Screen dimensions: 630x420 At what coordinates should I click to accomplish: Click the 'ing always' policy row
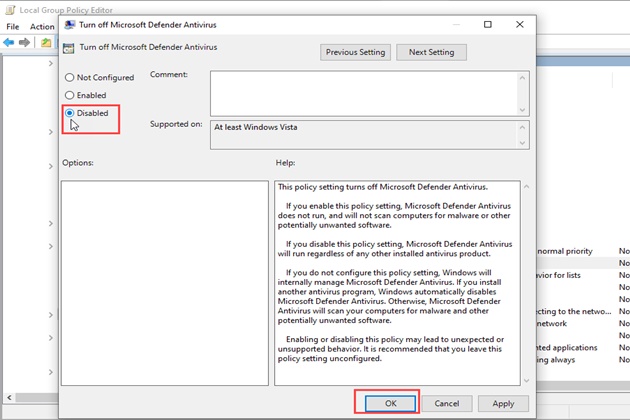coord(583,360)
